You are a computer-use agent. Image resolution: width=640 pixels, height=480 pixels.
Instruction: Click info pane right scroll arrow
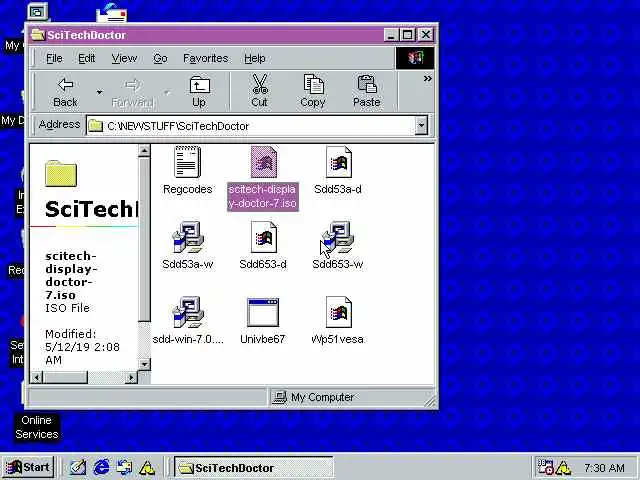tap(131, 378)
